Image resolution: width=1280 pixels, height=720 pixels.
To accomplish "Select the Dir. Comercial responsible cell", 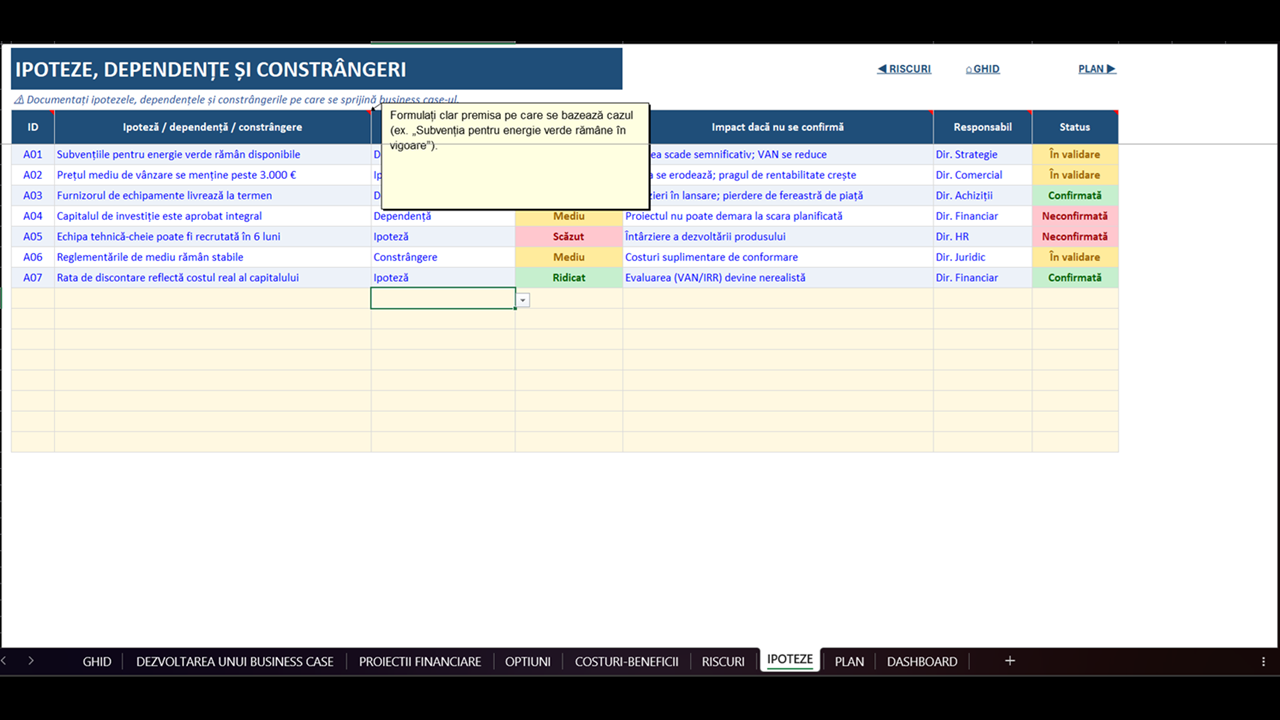I will (983, 175).
